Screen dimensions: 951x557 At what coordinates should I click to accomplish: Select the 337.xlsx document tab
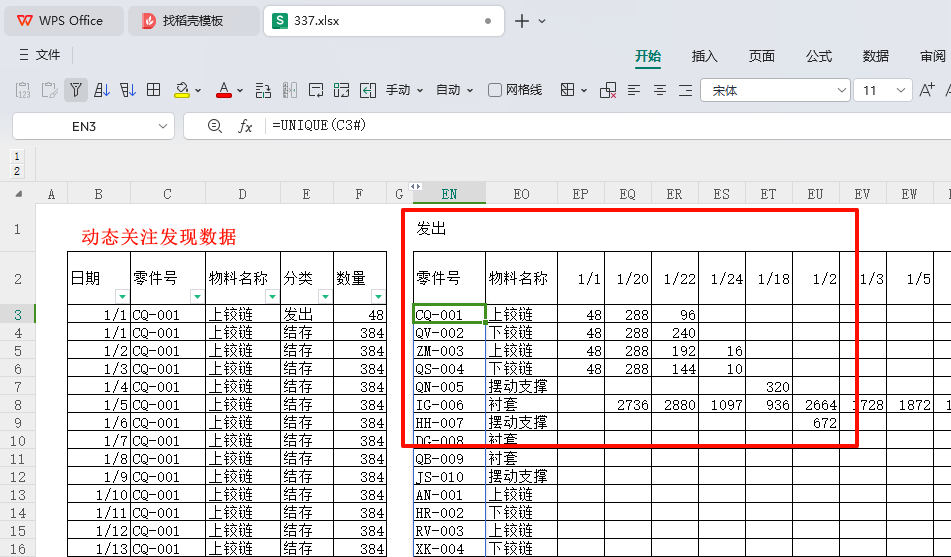coord(383,21)
